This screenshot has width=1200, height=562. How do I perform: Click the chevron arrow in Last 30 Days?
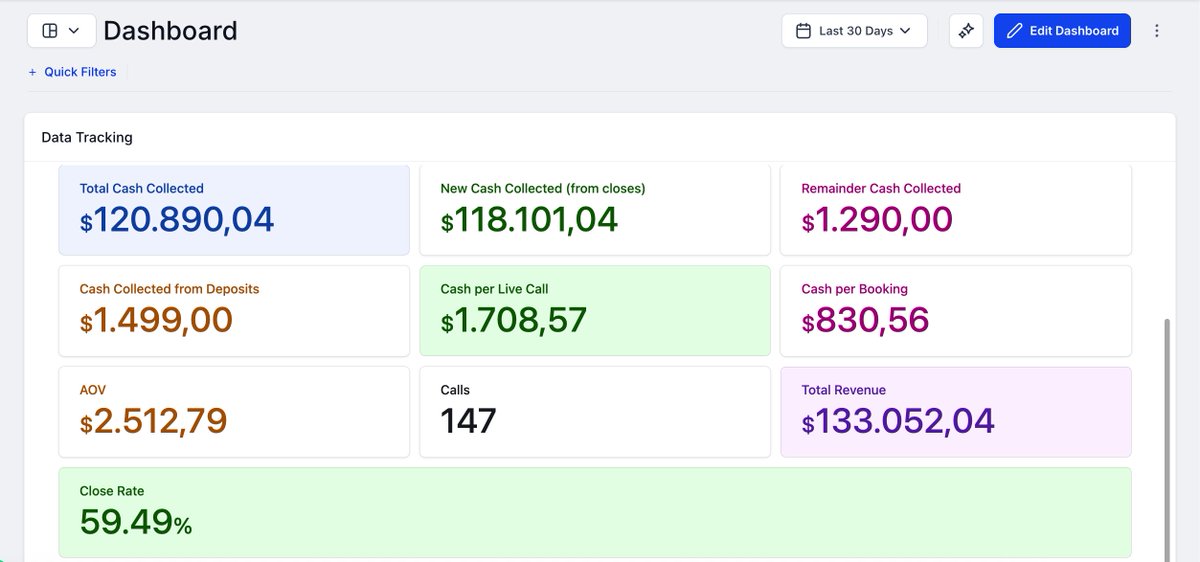coord(905,31)
